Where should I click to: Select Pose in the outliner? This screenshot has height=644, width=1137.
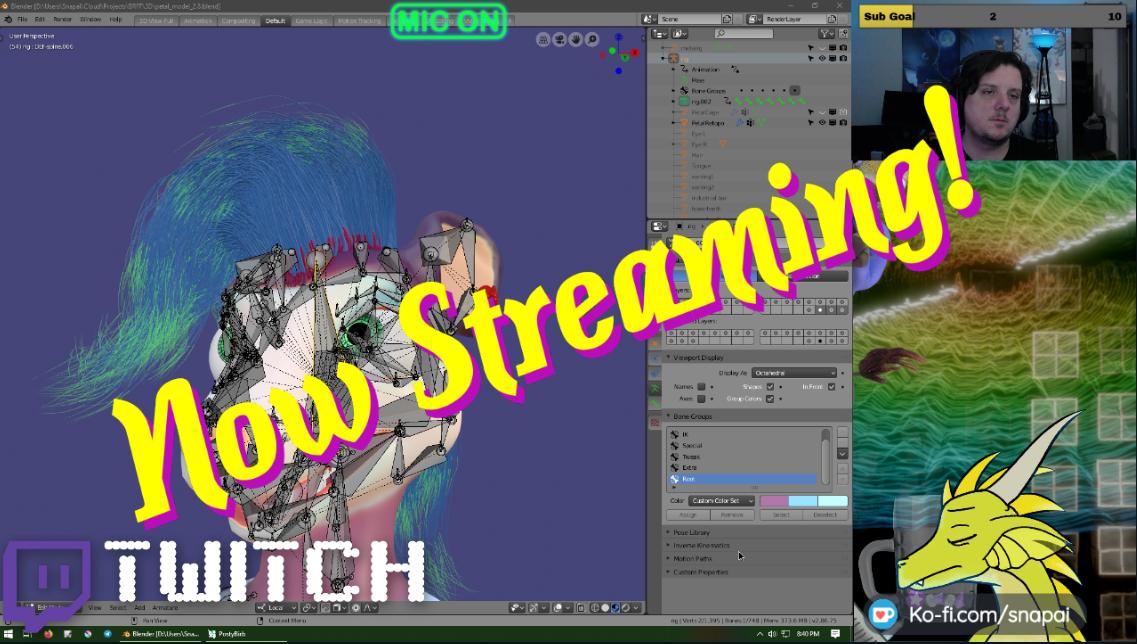point(698,80)
